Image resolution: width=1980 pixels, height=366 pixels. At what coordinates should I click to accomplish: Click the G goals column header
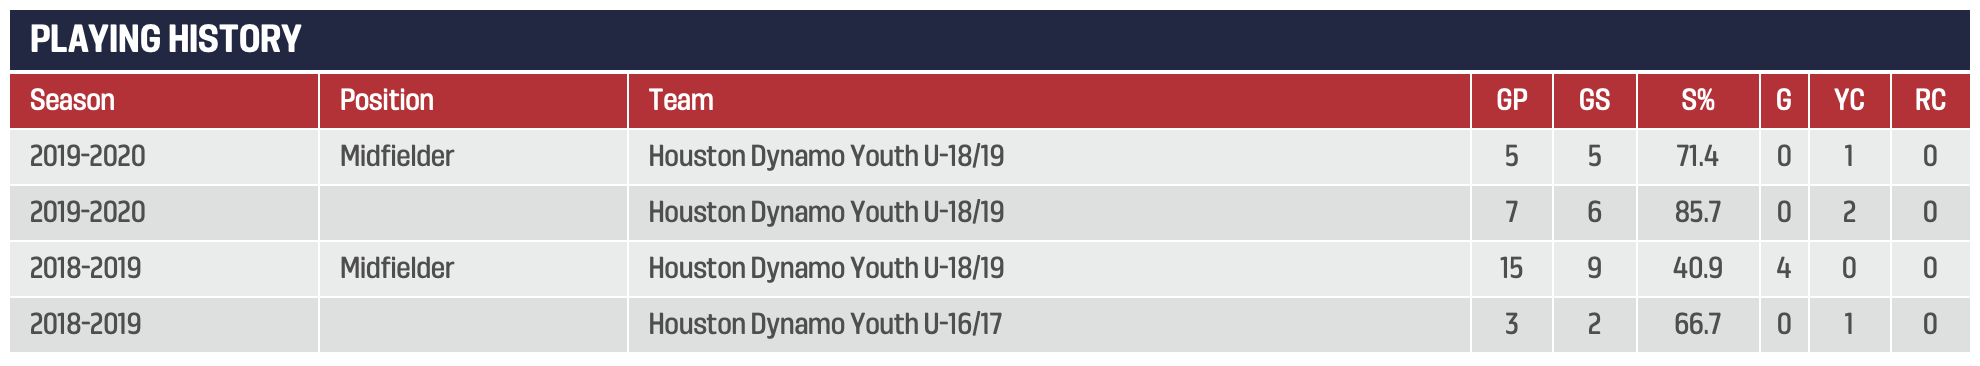coord(1784,100)
